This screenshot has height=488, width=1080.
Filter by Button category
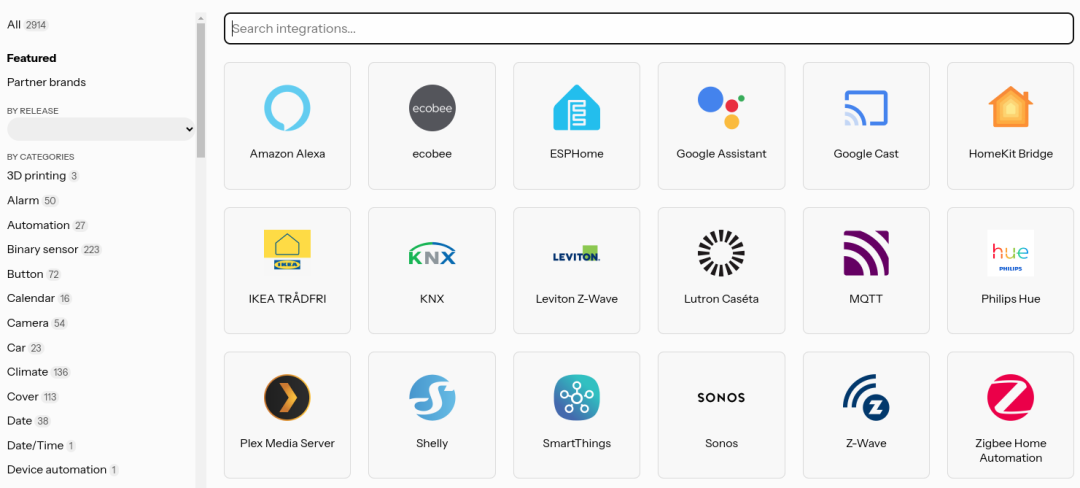(x=34, y=274)
